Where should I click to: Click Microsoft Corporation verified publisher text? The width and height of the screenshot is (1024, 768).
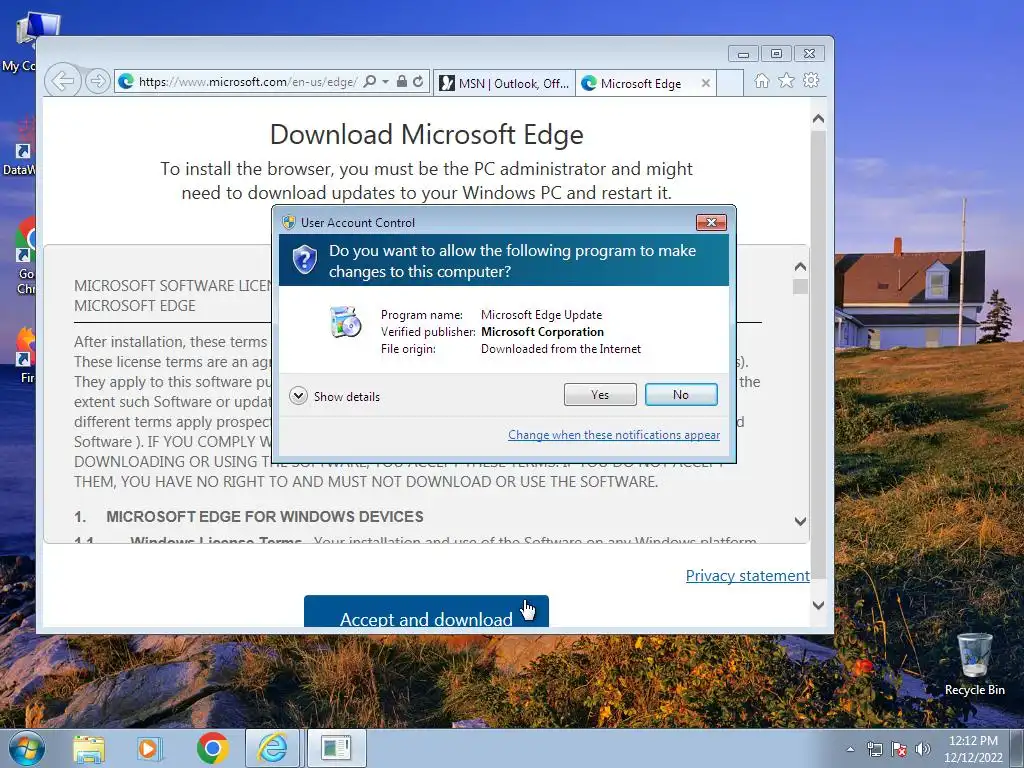(542, 332)
